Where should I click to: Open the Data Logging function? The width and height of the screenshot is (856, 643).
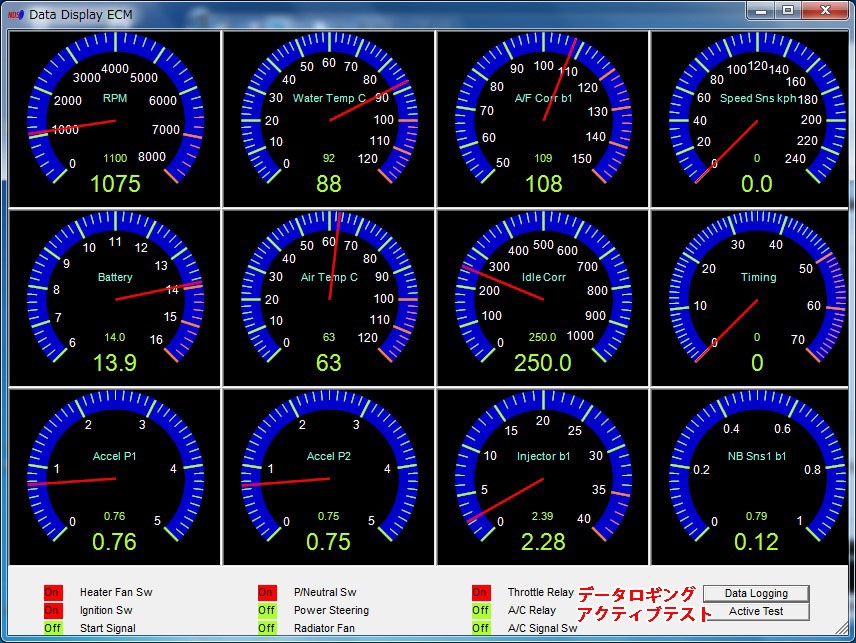pyautogui.click(x=756, y=593)
